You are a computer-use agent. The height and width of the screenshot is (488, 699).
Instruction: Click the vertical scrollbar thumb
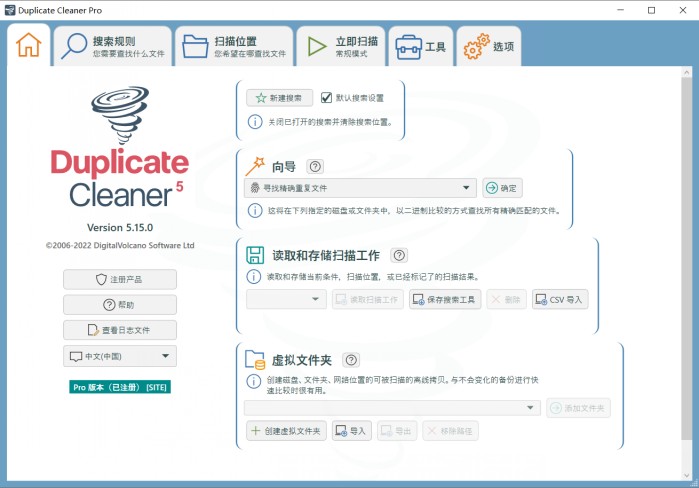pyautogui.click(x=687, y=258)
